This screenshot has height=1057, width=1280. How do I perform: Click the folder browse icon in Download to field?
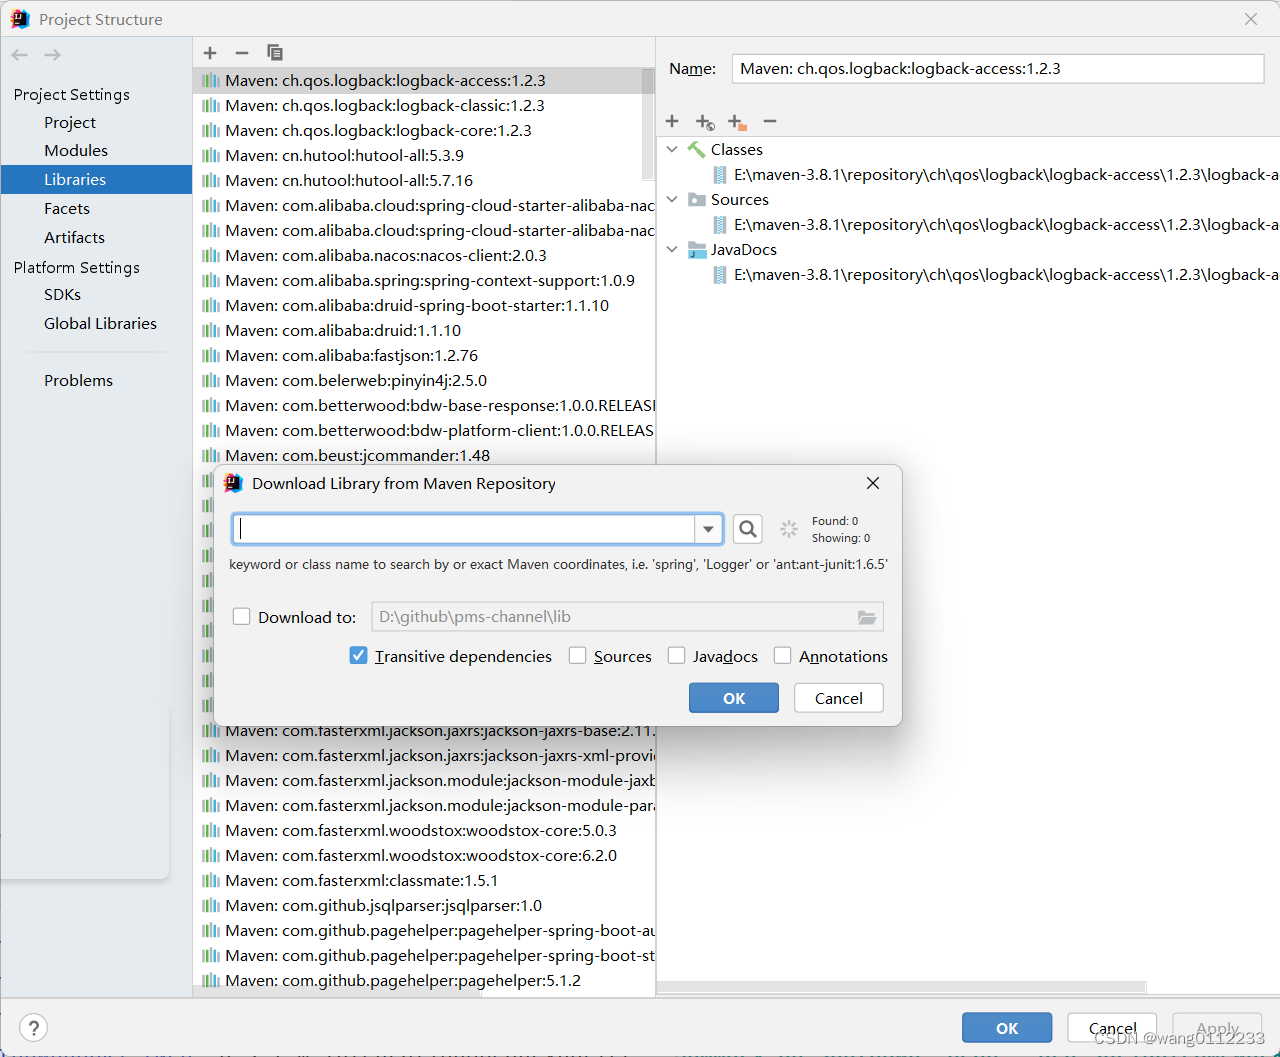click(x=866, y=617)
